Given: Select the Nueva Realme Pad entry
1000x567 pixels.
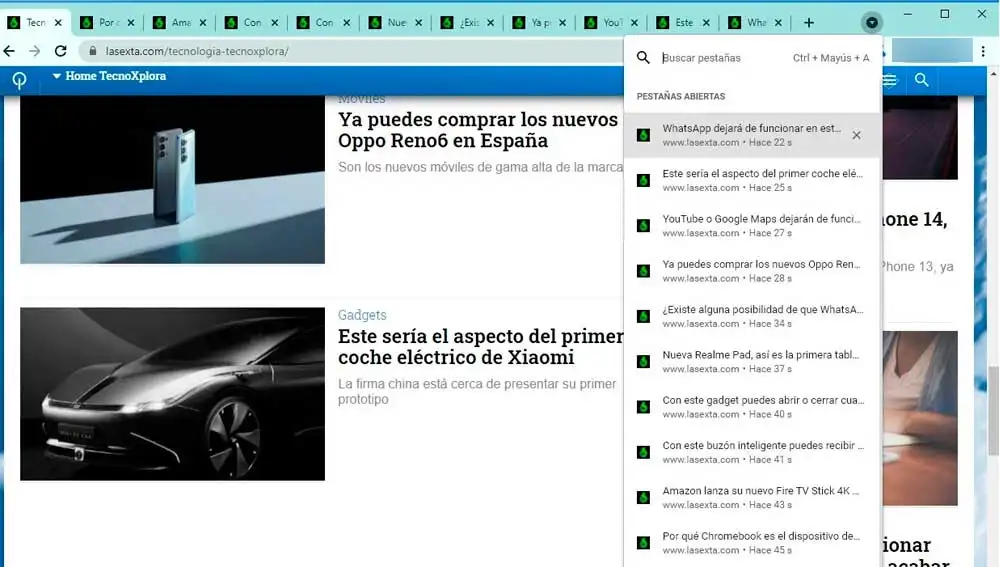Looking at the screenshot, I should pyautogui.click(x=752, y=362).
